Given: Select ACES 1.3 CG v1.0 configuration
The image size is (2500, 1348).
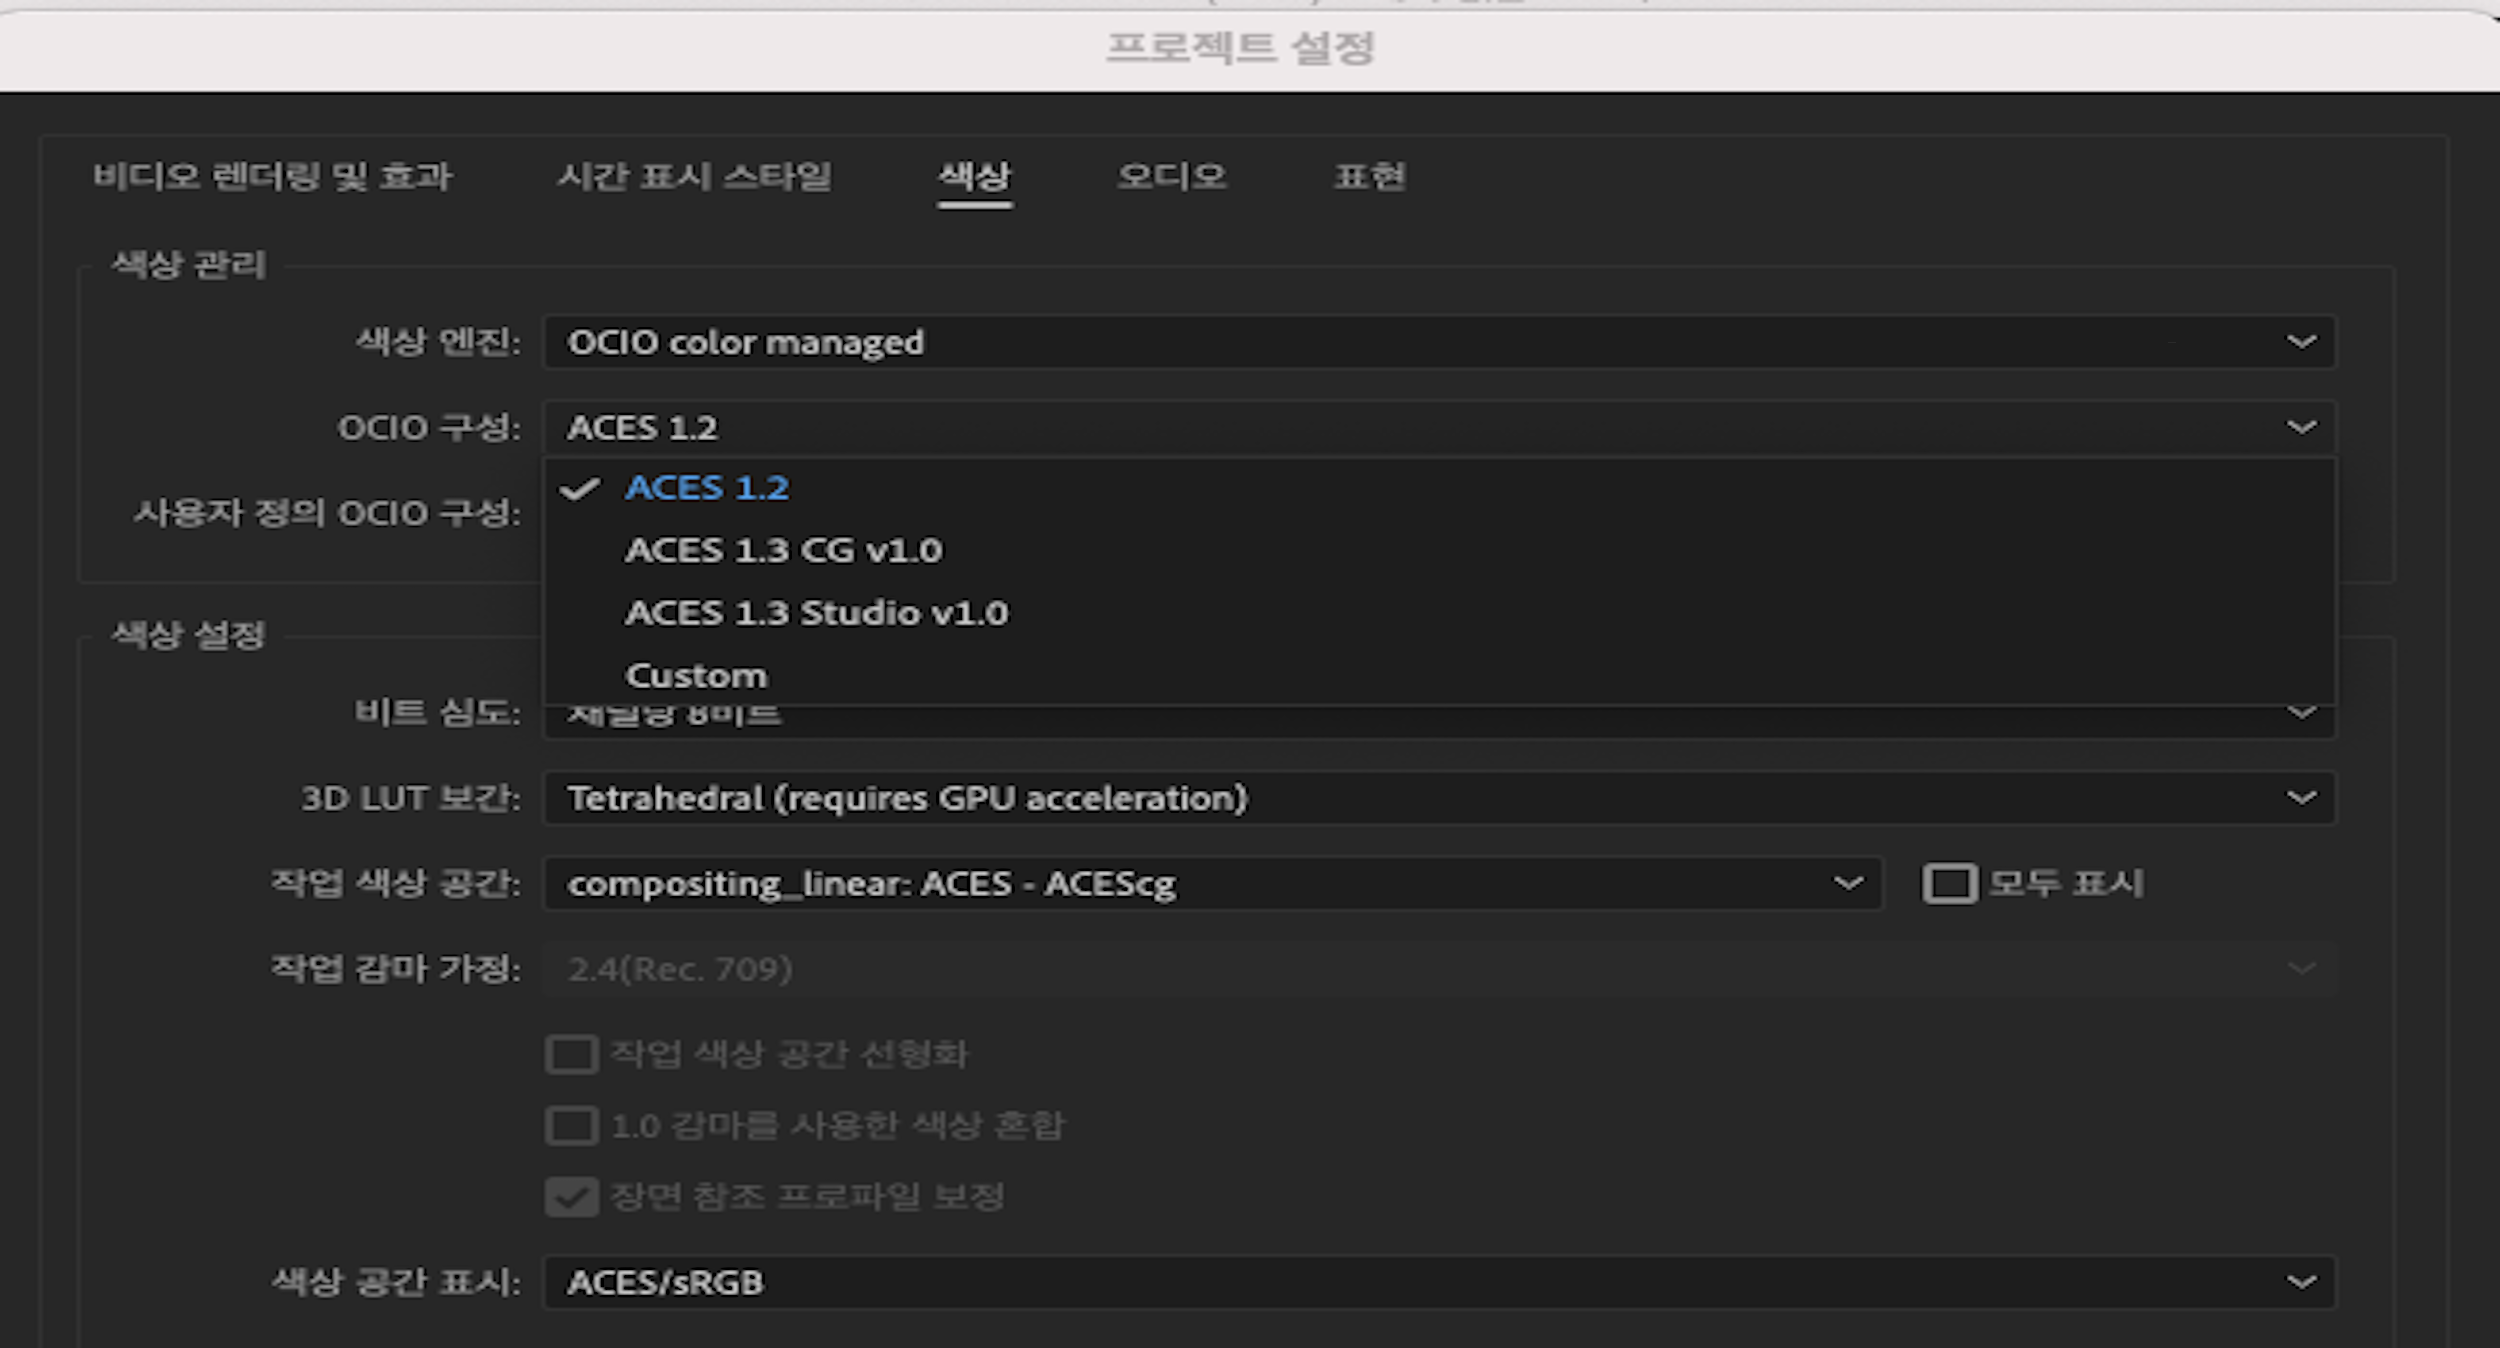Looking at the screenshot, I should coord(784,549).
